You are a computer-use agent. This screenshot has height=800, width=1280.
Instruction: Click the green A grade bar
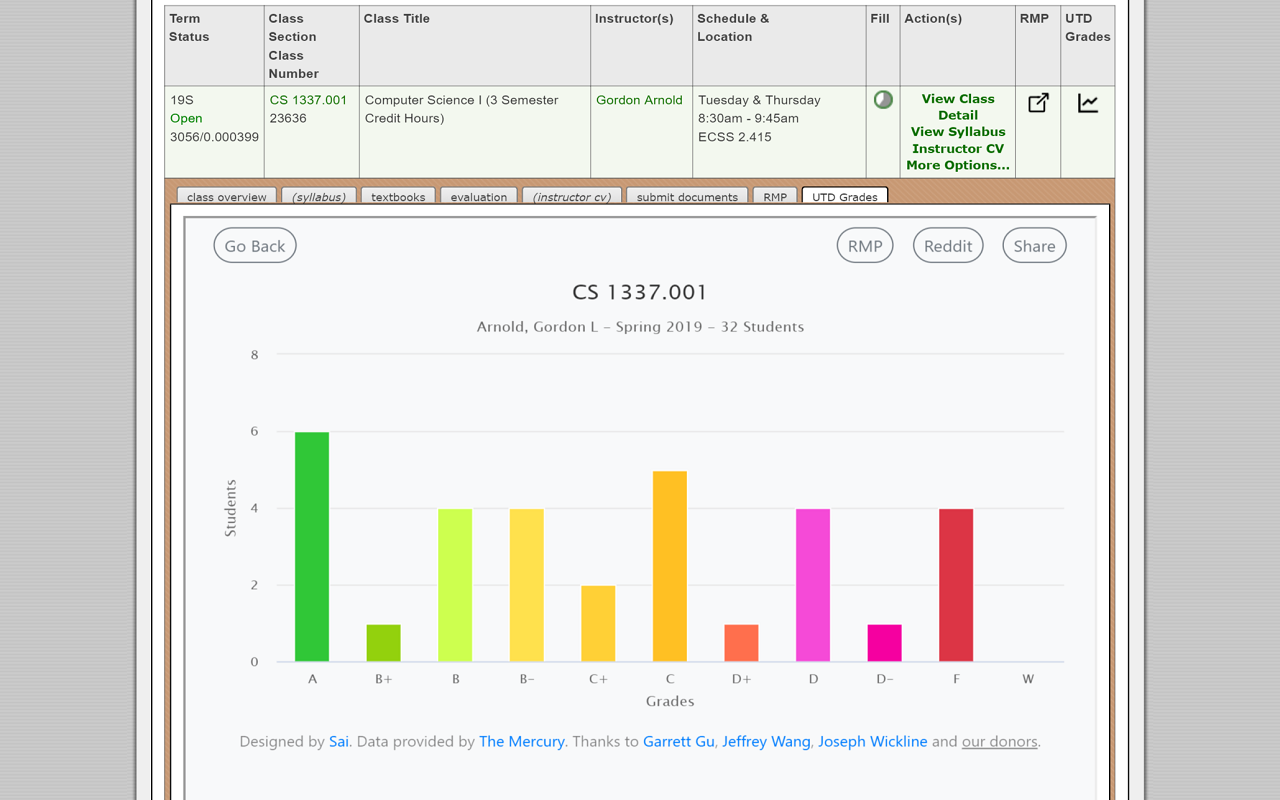pos(312,547)
